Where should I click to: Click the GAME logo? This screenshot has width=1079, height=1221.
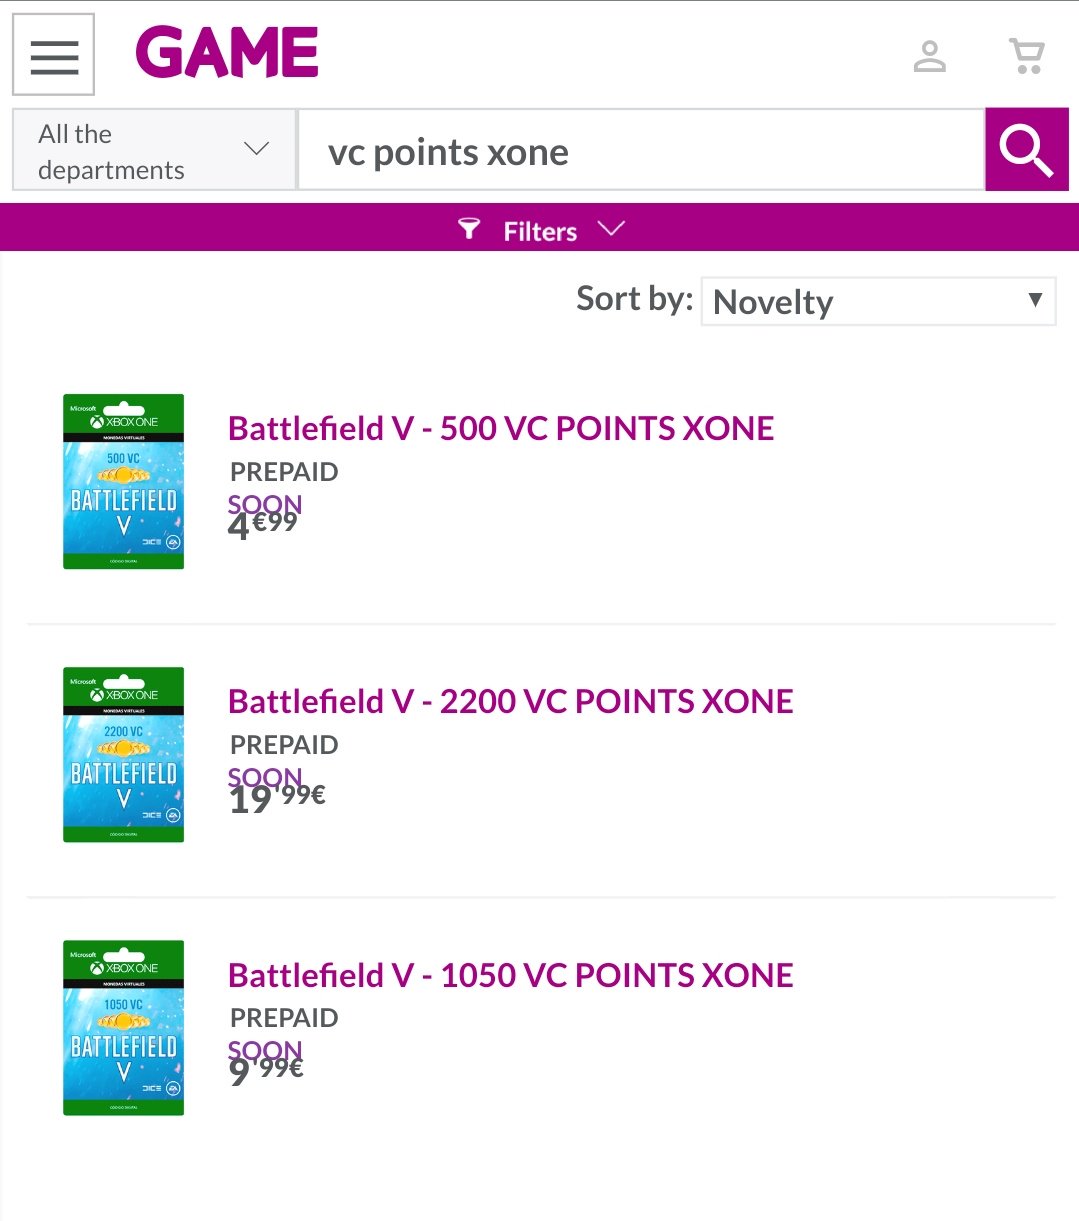pos(227,53)
